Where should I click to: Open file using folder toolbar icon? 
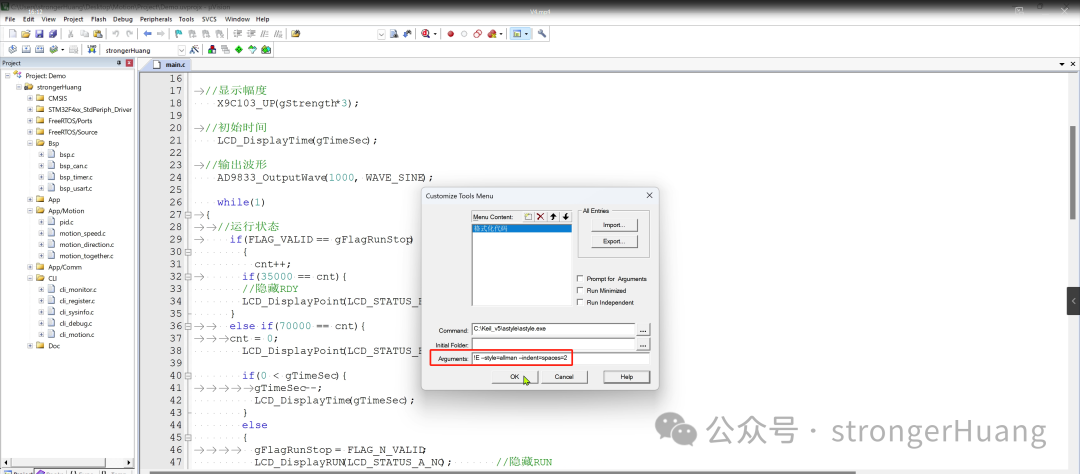(25, 34)
